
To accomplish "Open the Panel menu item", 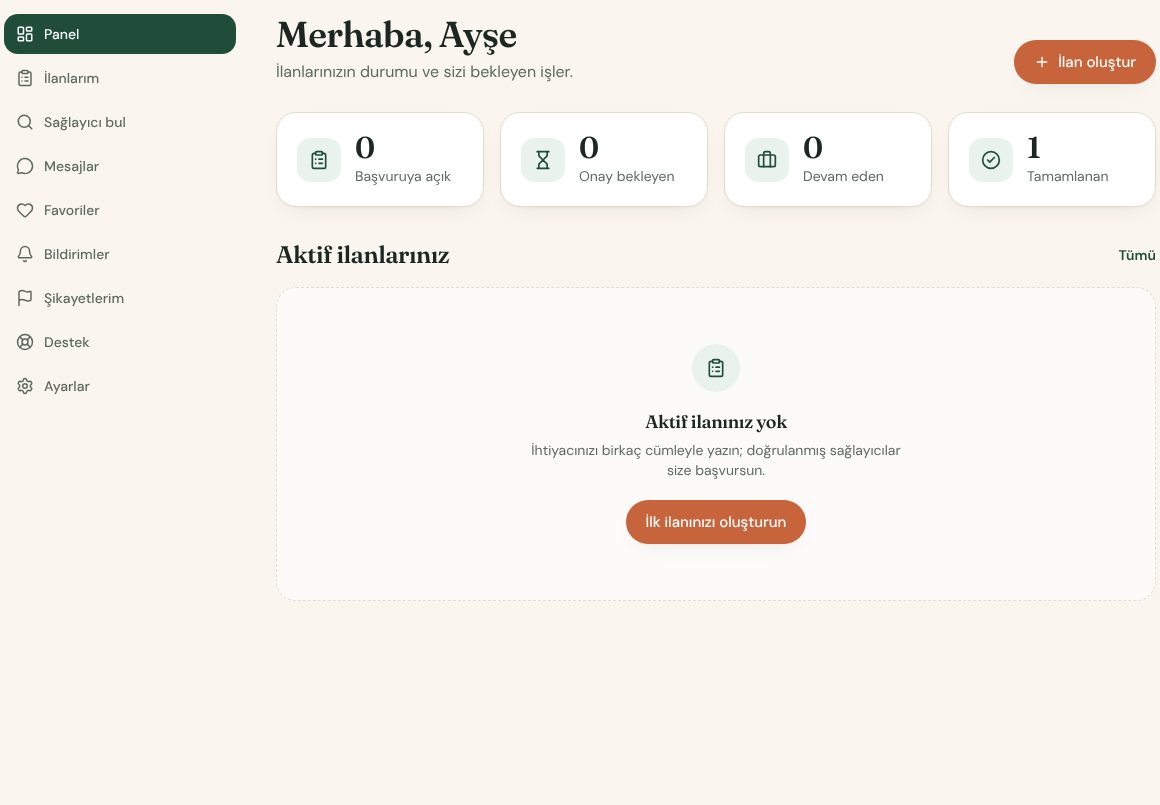I will [120, 34].
